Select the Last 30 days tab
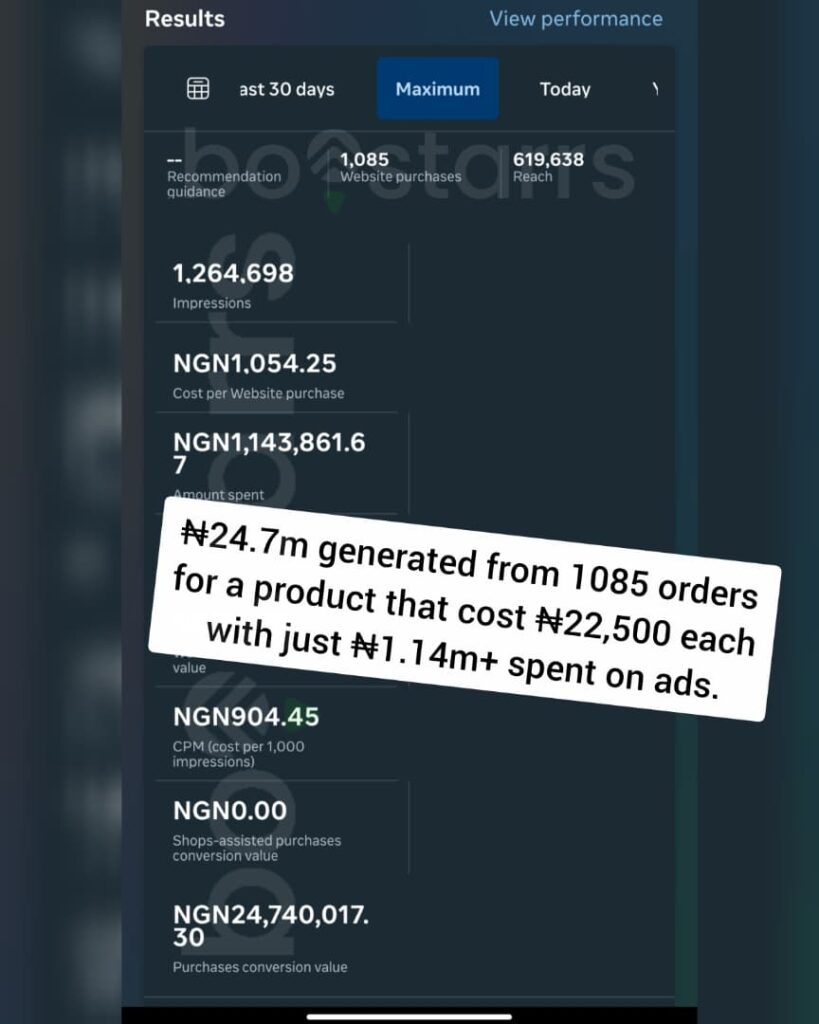 (x=286, y=89)
